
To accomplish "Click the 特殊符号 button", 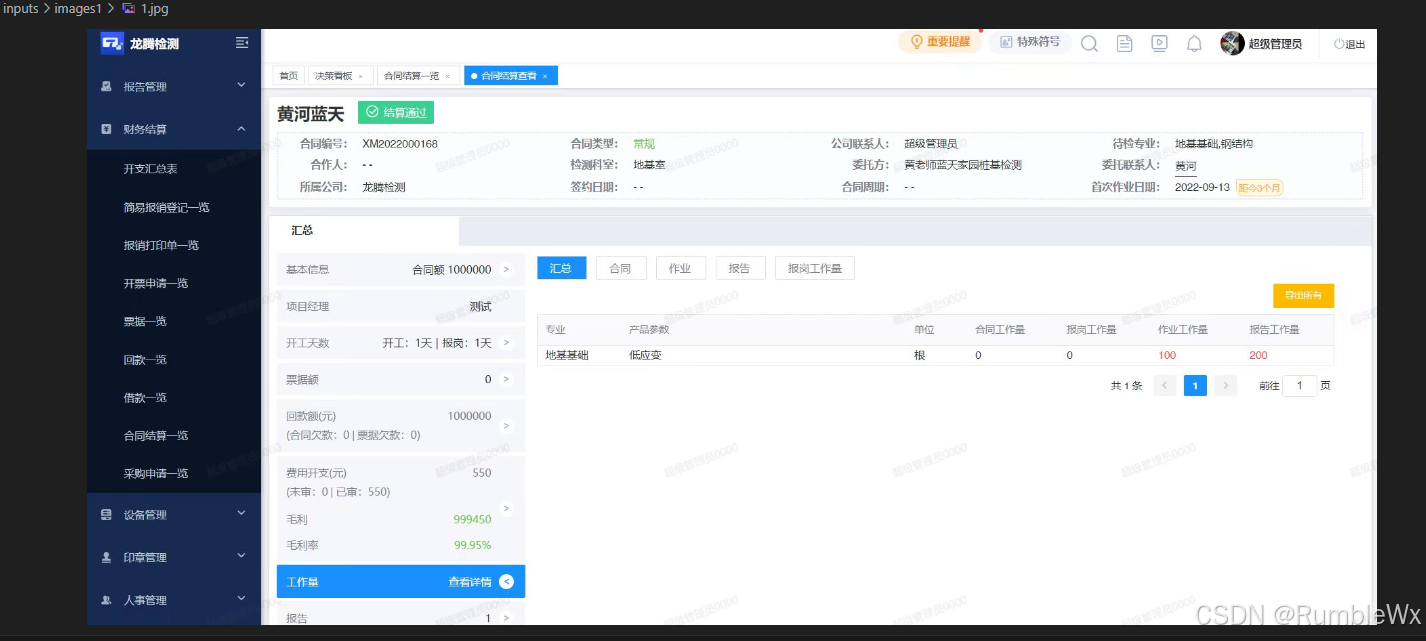I will point(1028,42).
